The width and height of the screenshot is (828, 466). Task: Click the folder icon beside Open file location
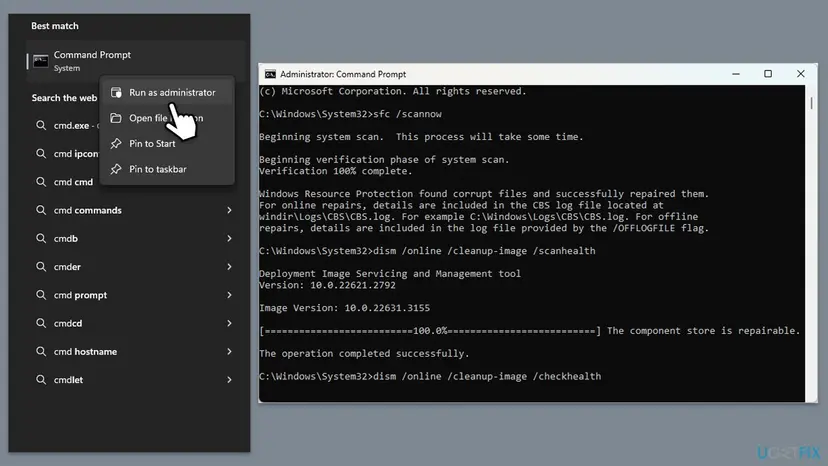(x=116, y=118)
